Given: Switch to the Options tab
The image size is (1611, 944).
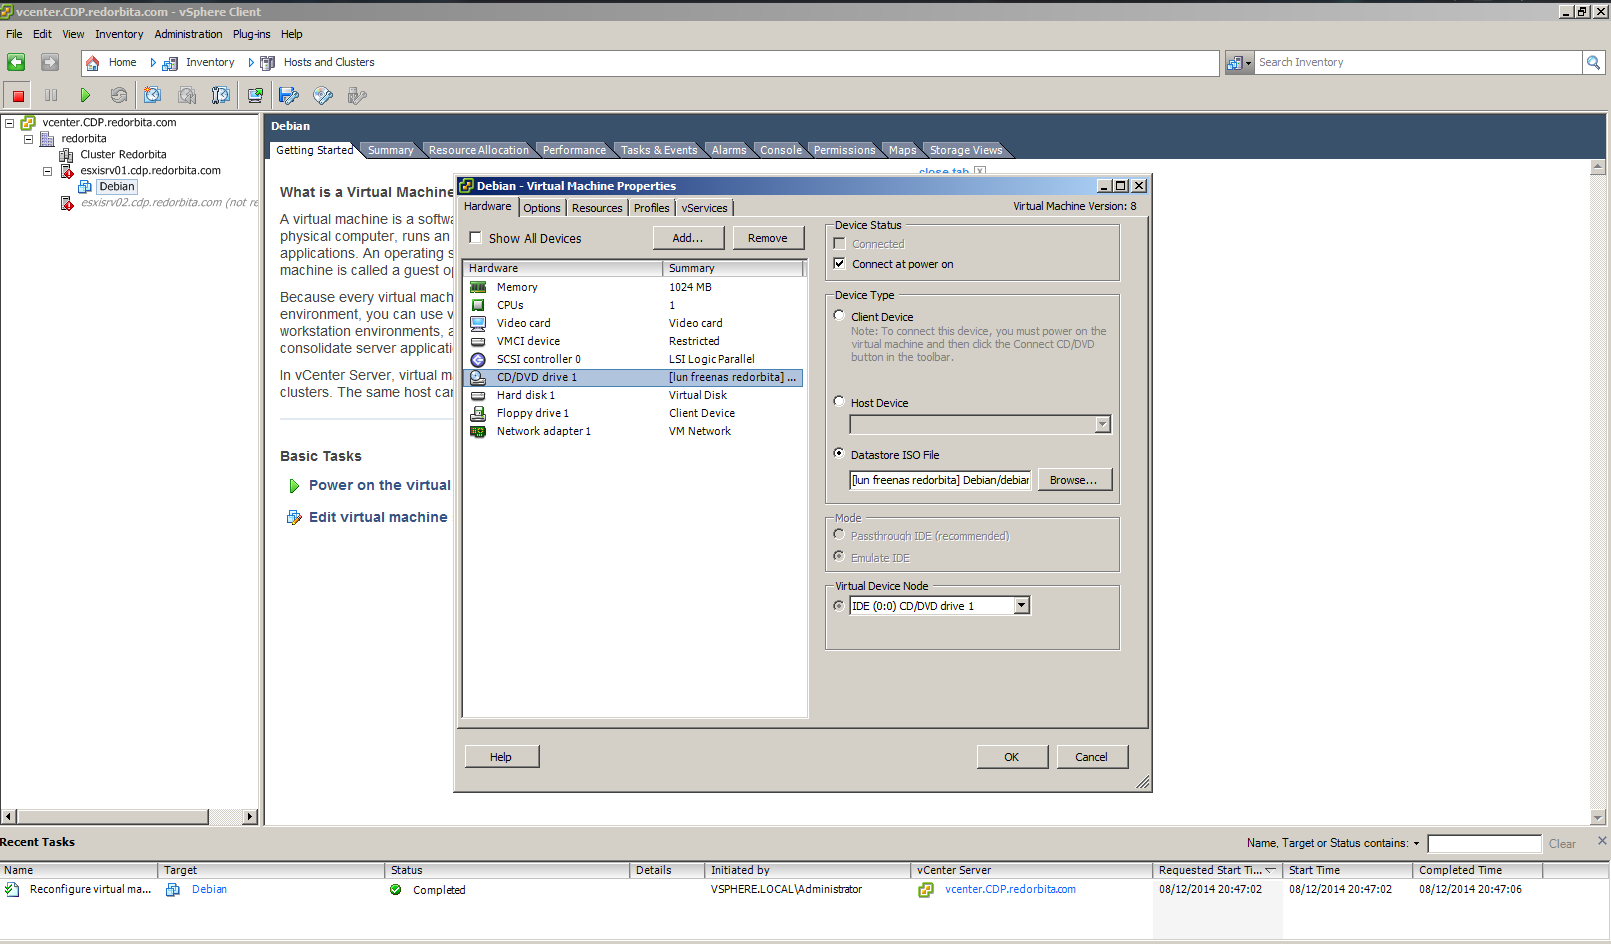Looking at the screenshot, I should tap(541, 208).
